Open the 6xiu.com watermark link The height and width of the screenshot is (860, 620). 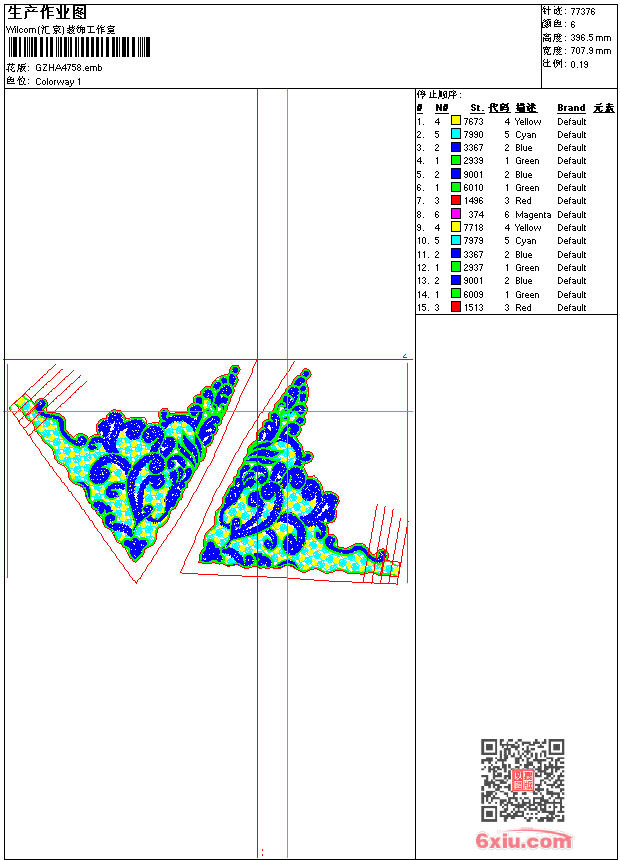tap(524, 840)
